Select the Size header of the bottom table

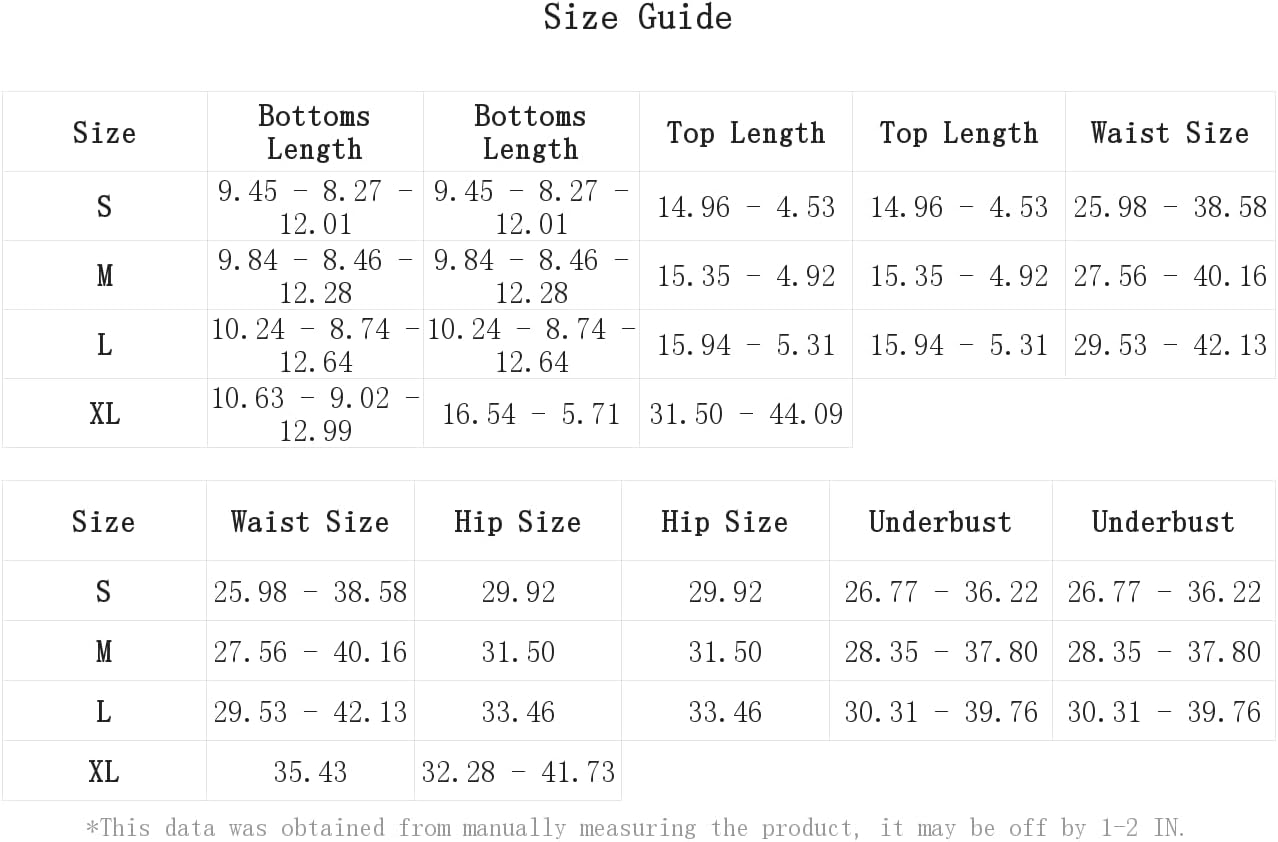pyautogui.click(x=104, y=521)
